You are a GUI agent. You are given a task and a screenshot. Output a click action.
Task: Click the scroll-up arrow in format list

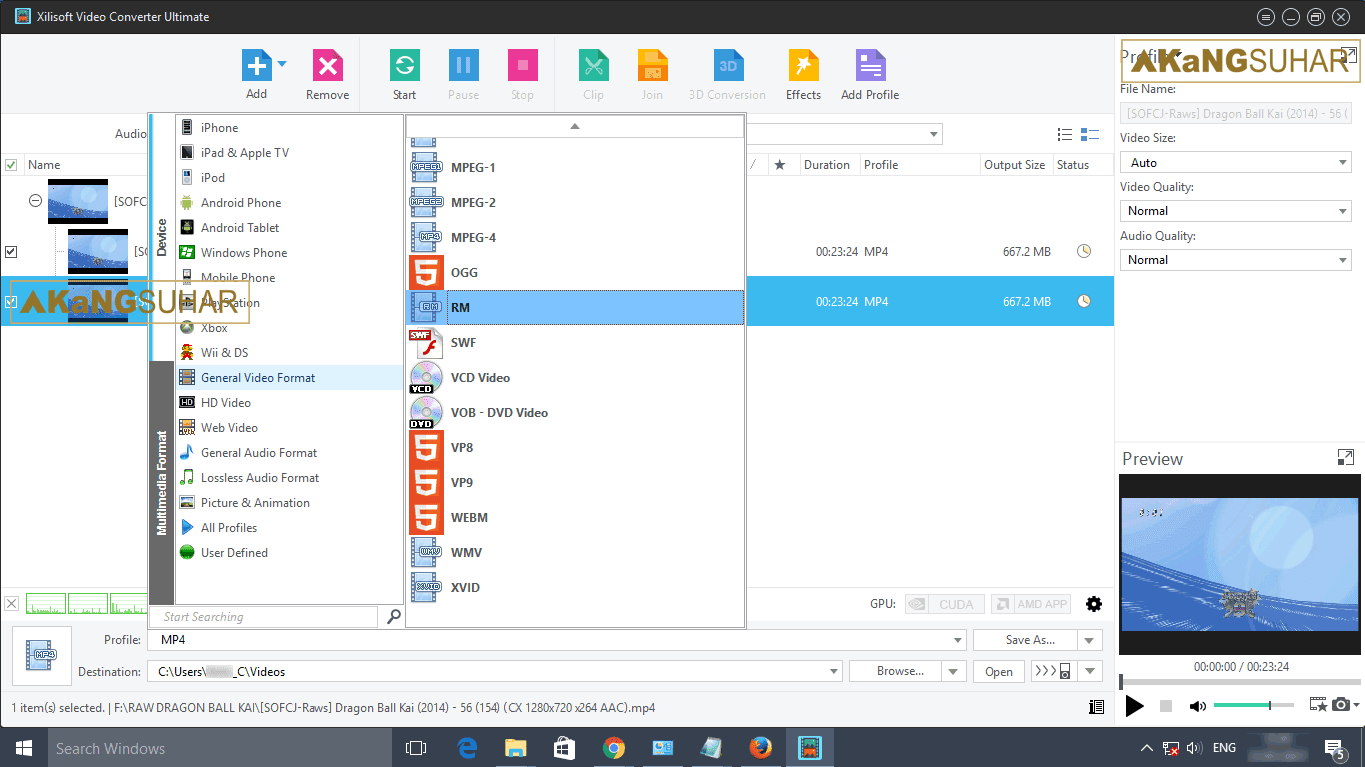coord(575,126)
